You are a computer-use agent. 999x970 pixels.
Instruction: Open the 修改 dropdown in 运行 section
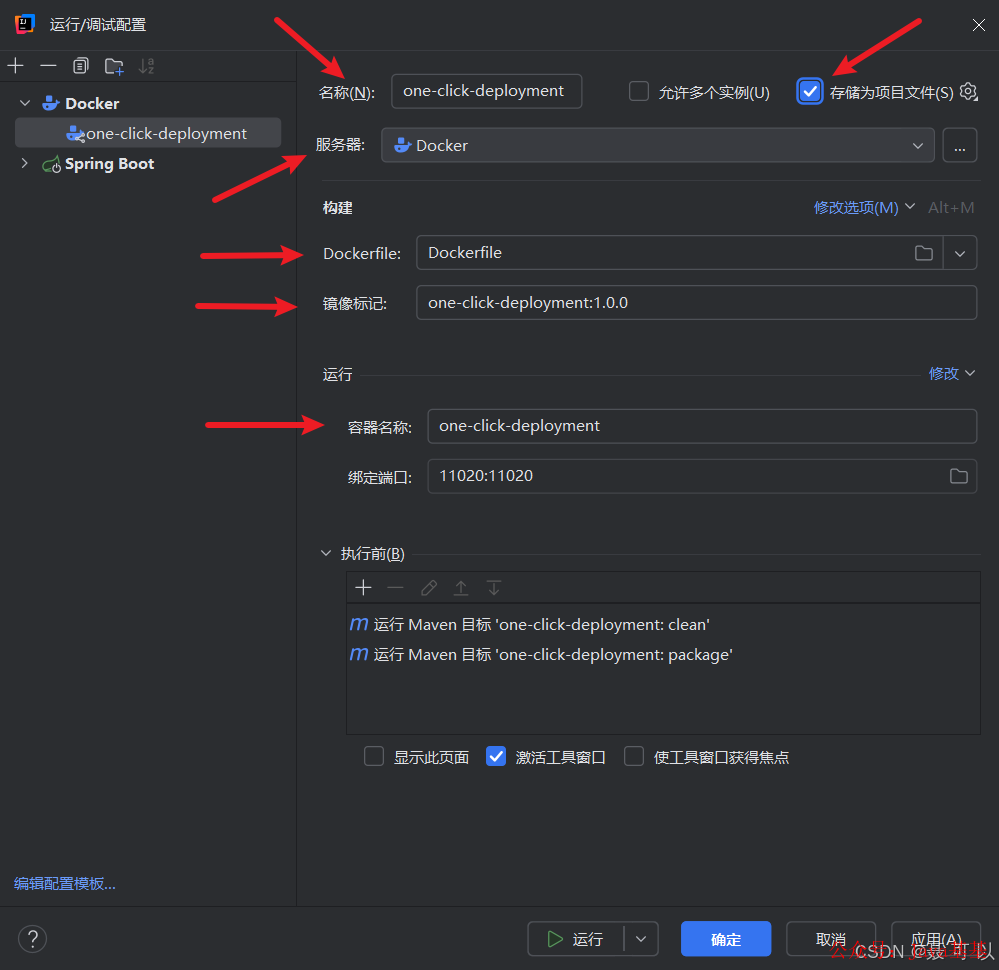coord(952,373)
